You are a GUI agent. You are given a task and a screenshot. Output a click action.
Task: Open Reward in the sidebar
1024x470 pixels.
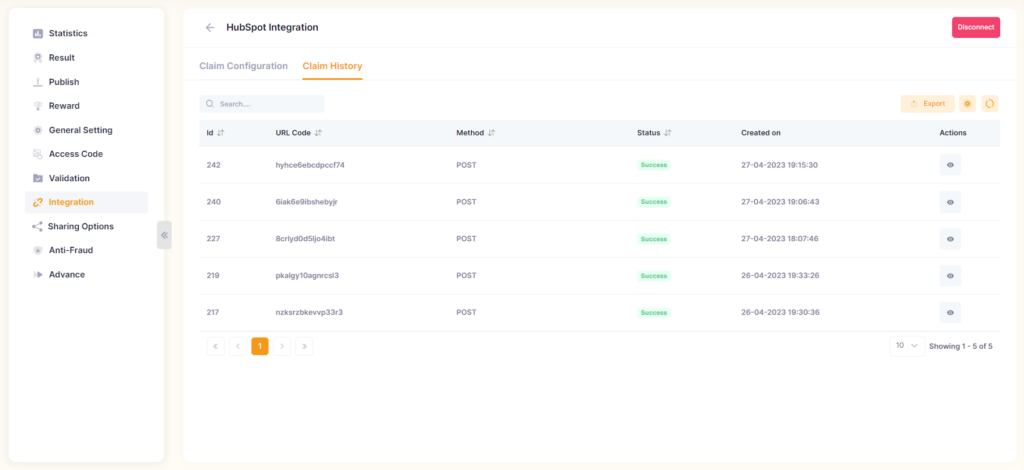click(64, 106)
